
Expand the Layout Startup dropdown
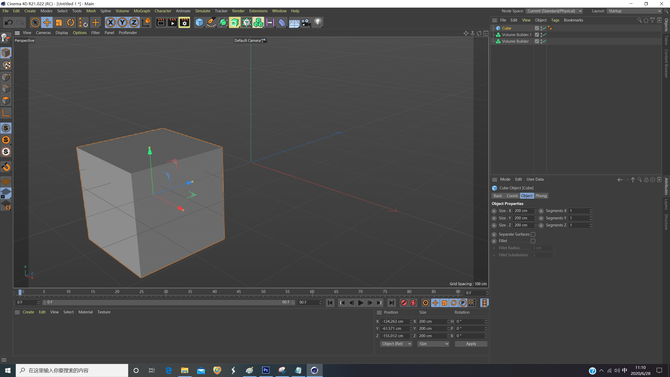pos(634,11)
